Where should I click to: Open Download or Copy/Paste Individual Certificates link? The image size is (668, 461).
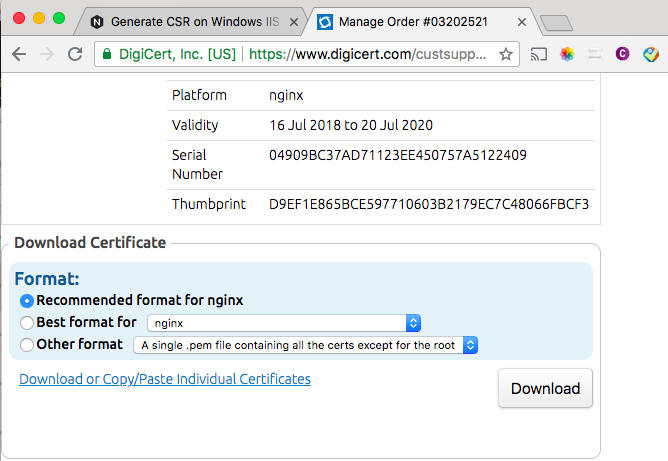(165, 379)
